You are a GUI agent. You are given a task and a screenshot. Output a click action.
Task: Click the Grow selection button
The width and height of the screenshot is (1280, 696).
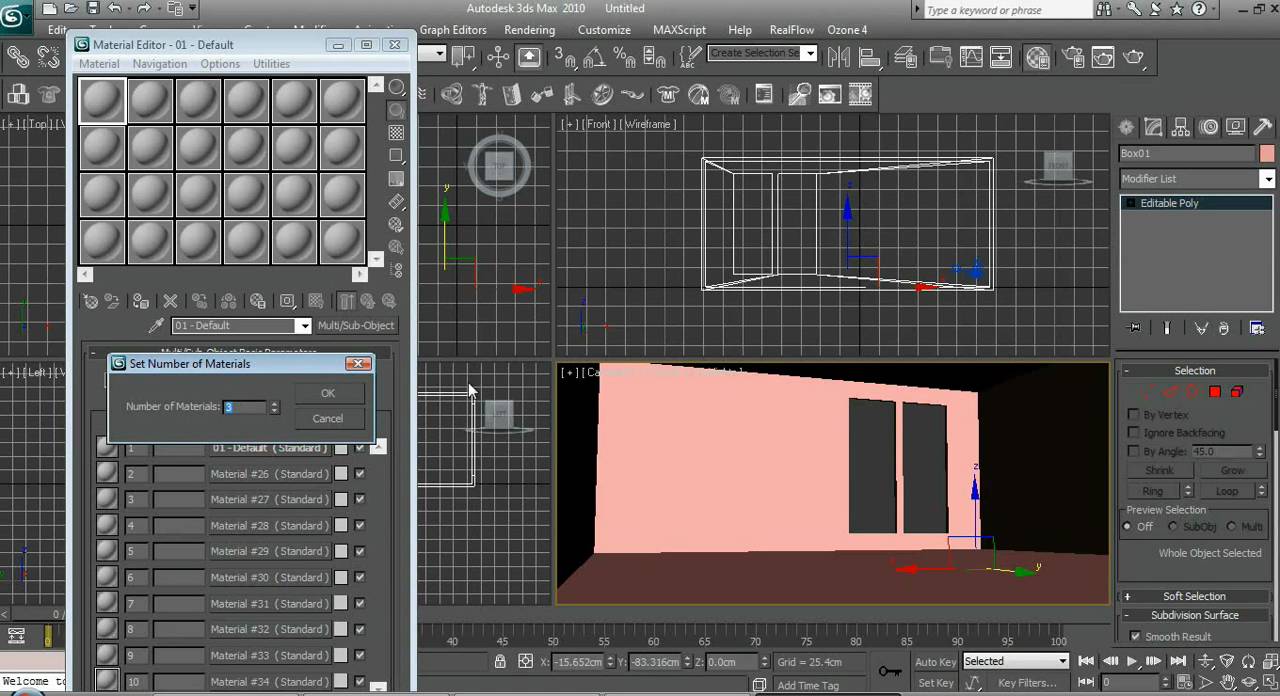click(x=1234, y=470)
